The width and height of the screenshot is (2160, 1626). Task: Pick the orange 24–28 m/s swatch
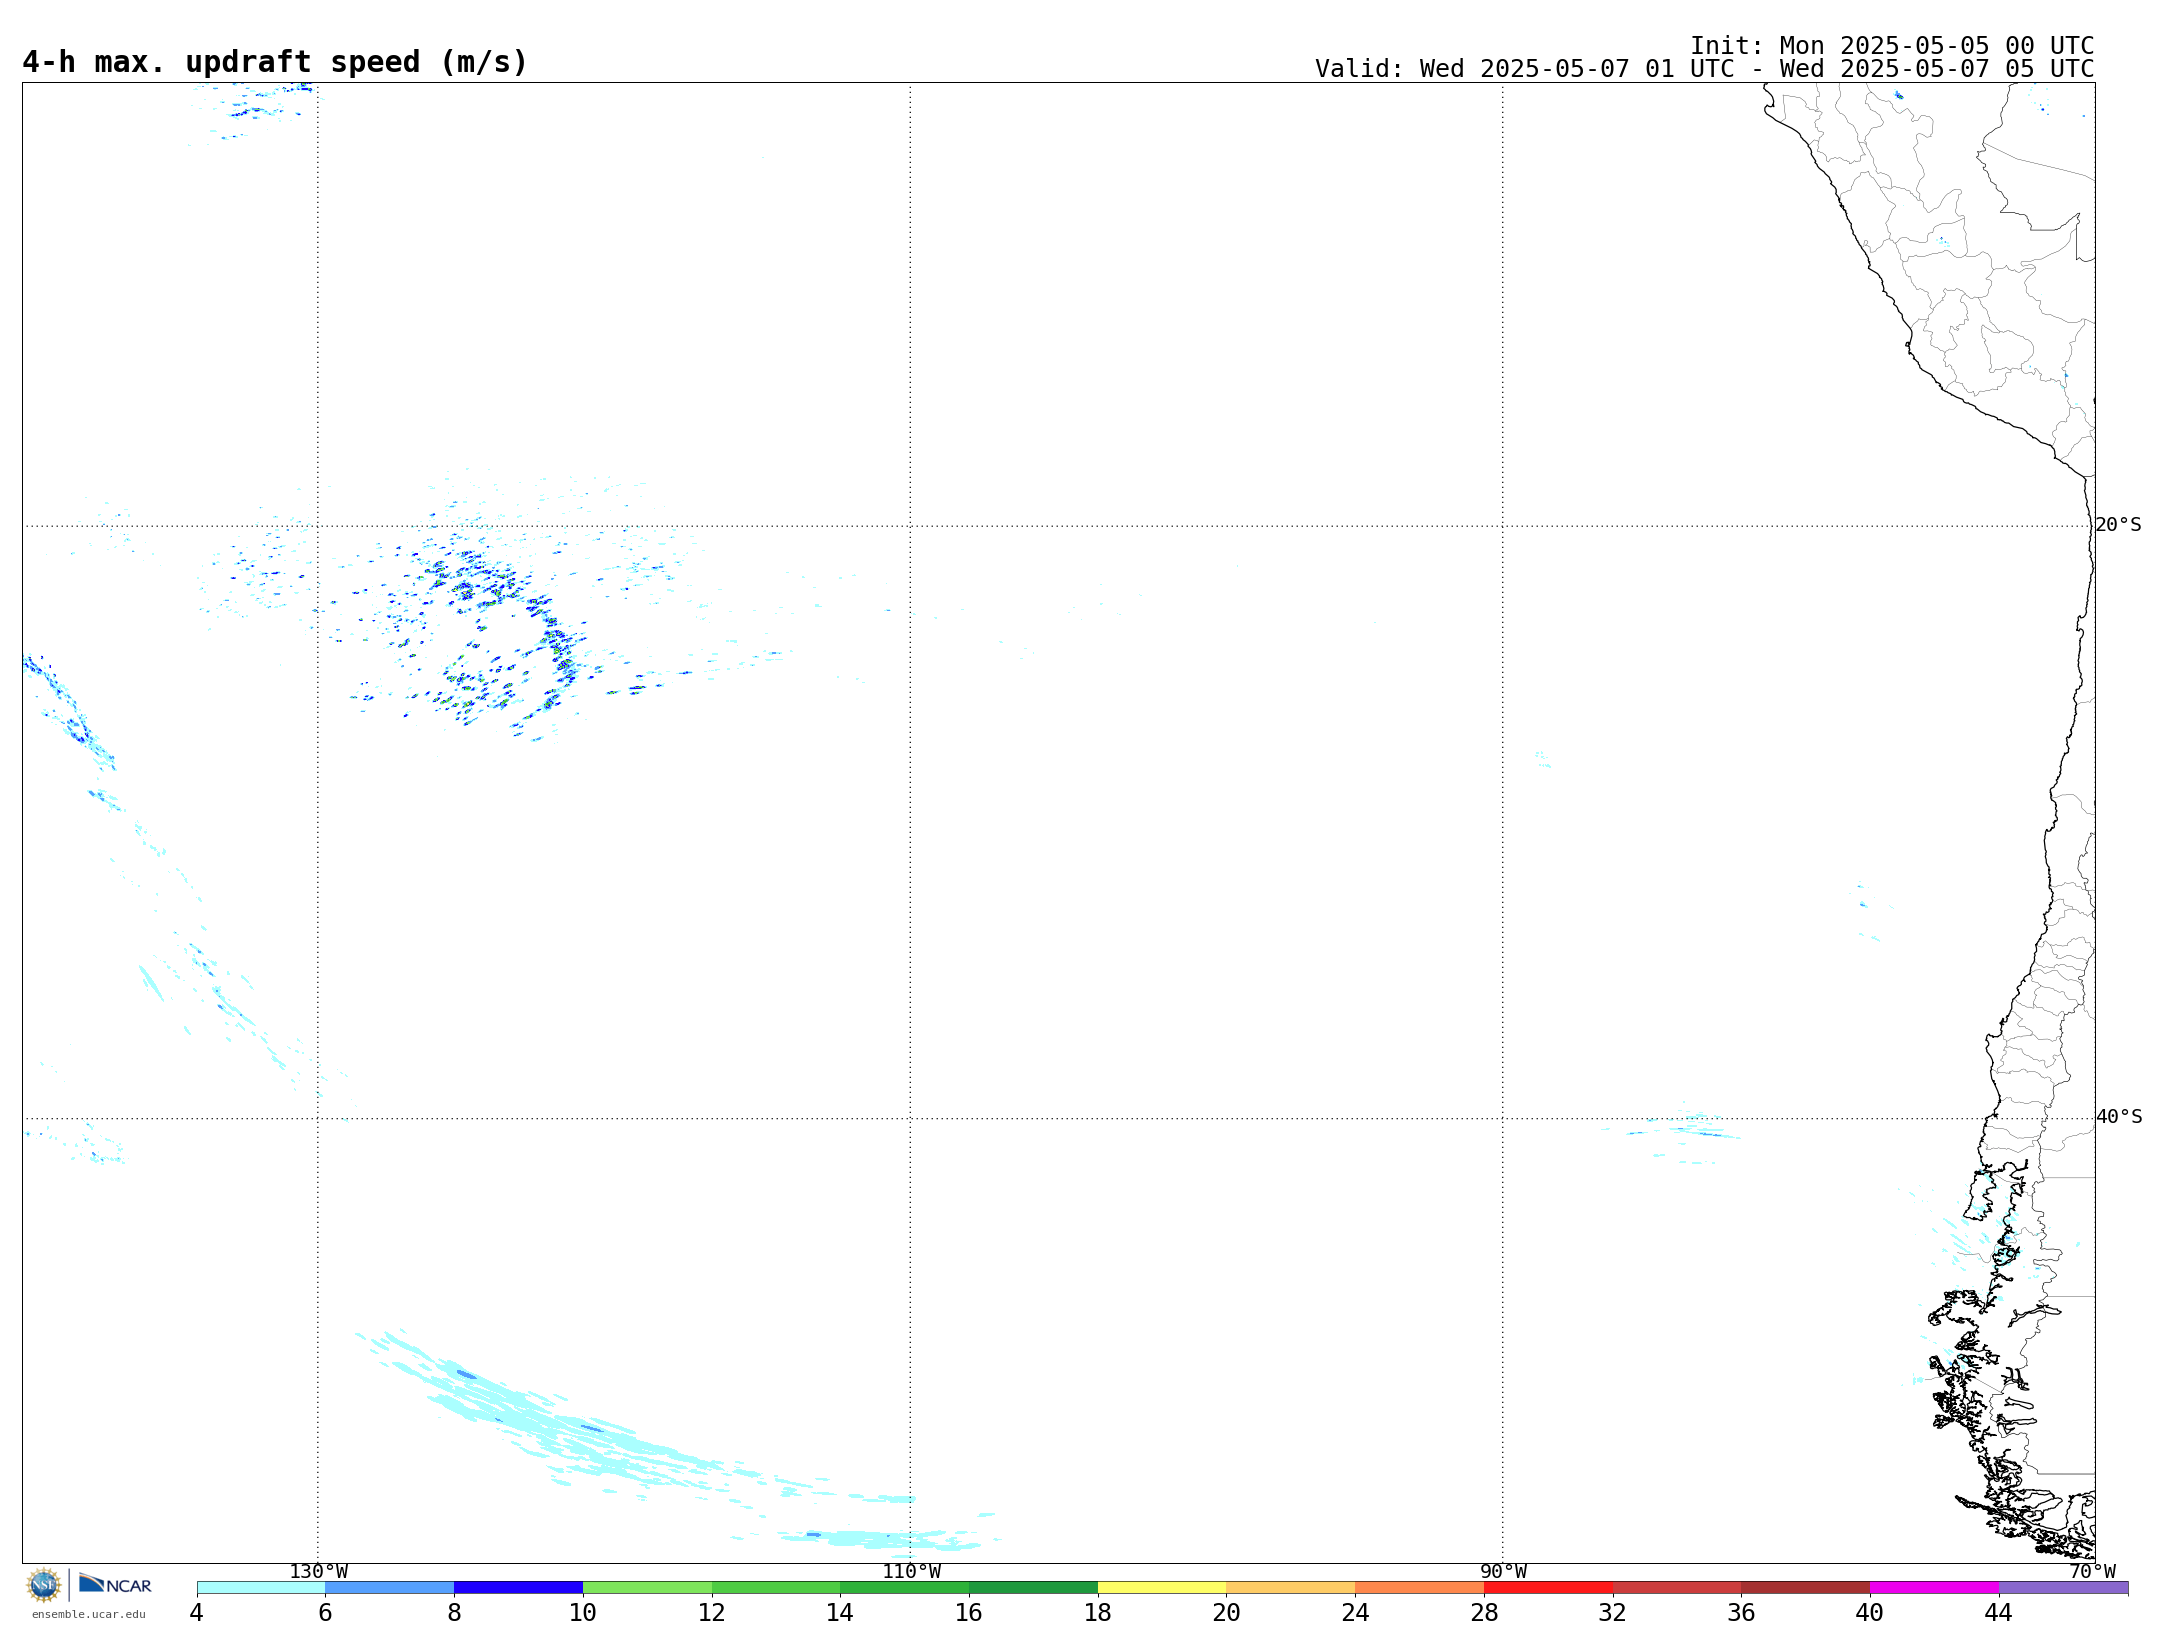tap(1420, 1588)
